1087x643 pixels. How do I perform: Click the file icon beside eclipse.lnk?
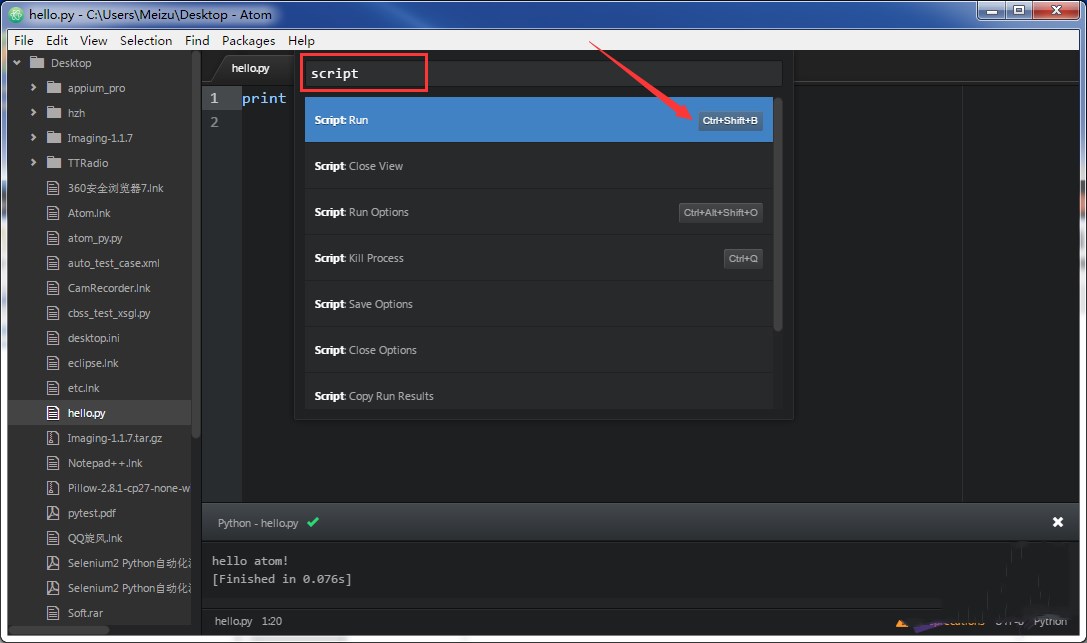53,362
